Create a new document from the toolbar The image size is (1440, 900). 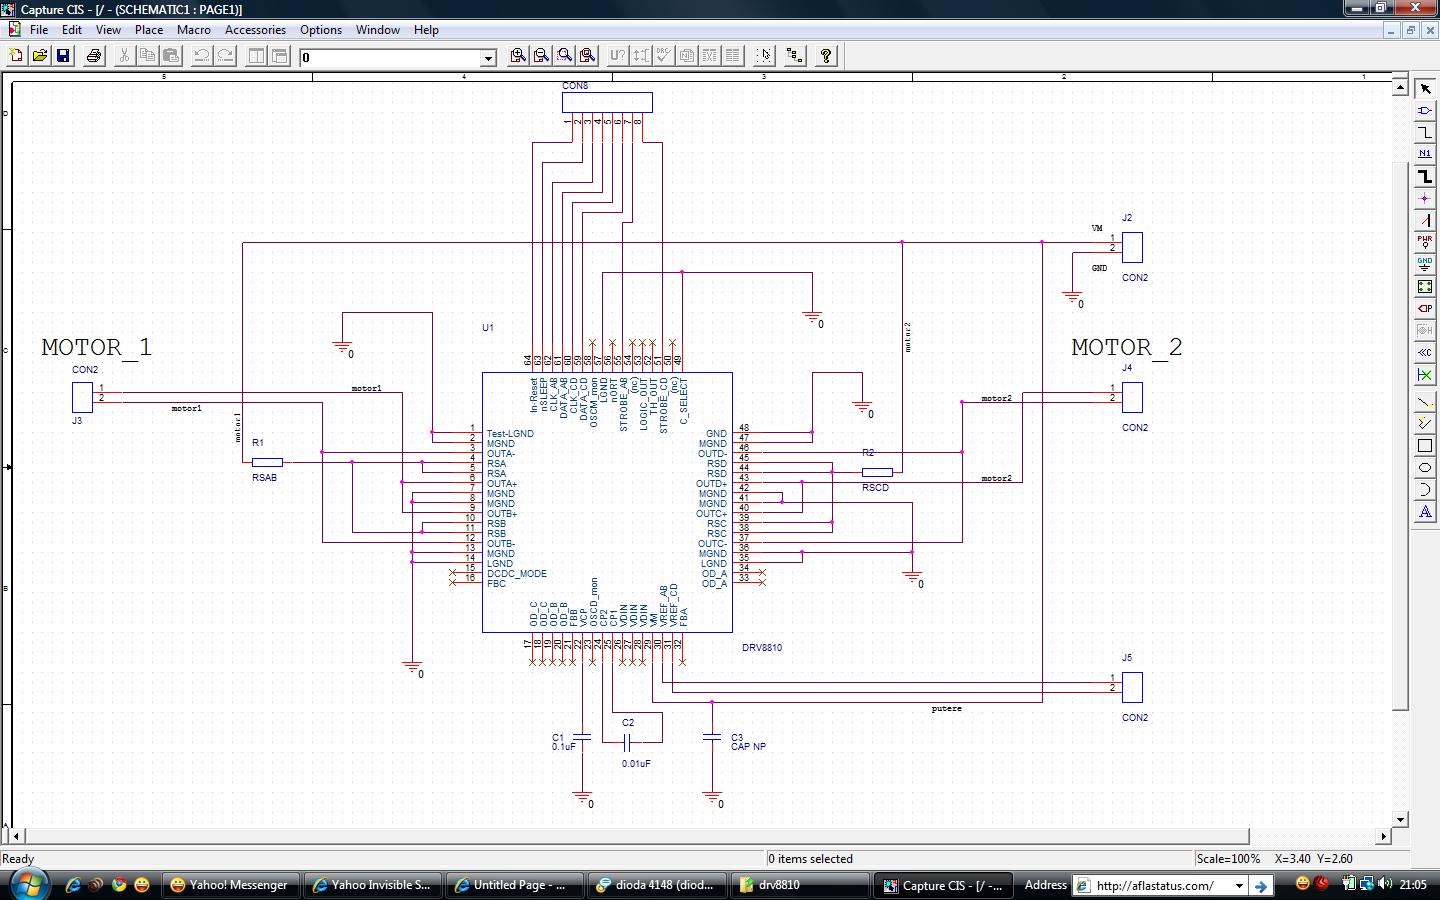pos(16,56)
